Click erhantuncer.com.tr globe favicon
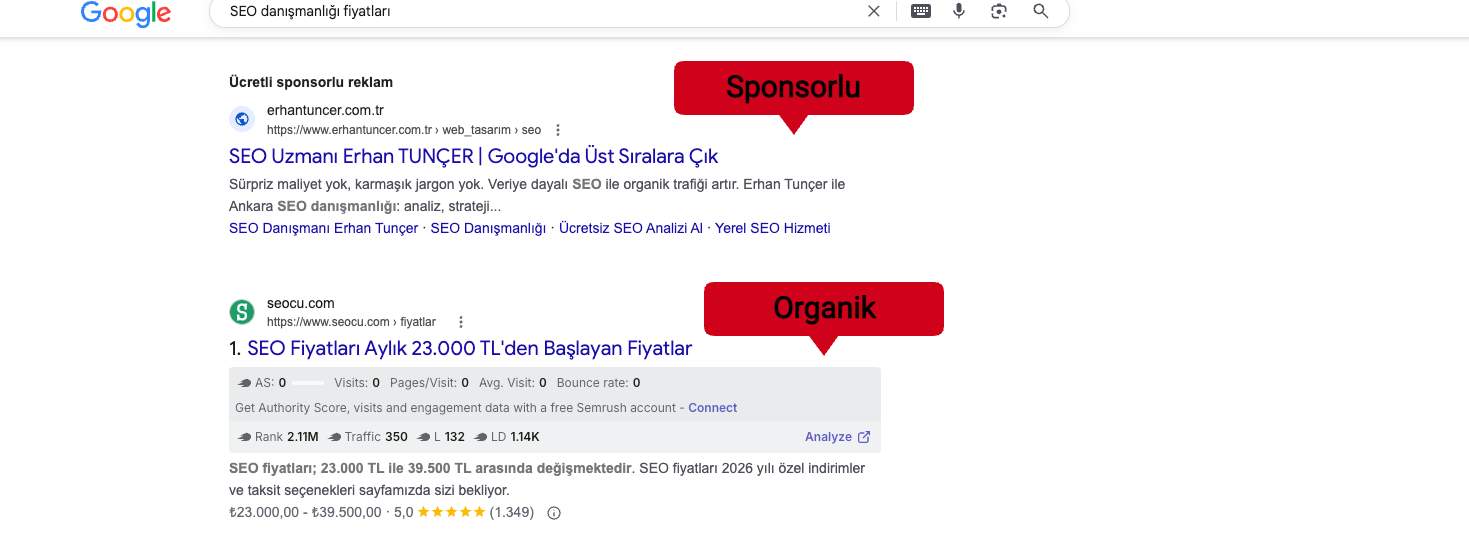1469x538 pixels. pyautogui.click(x=242, y=119)
